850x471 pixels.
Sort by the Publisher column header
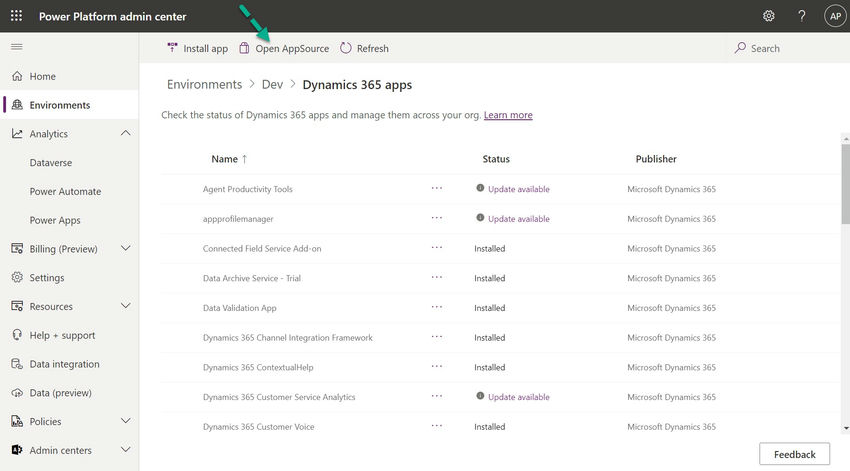click(656, 159)
